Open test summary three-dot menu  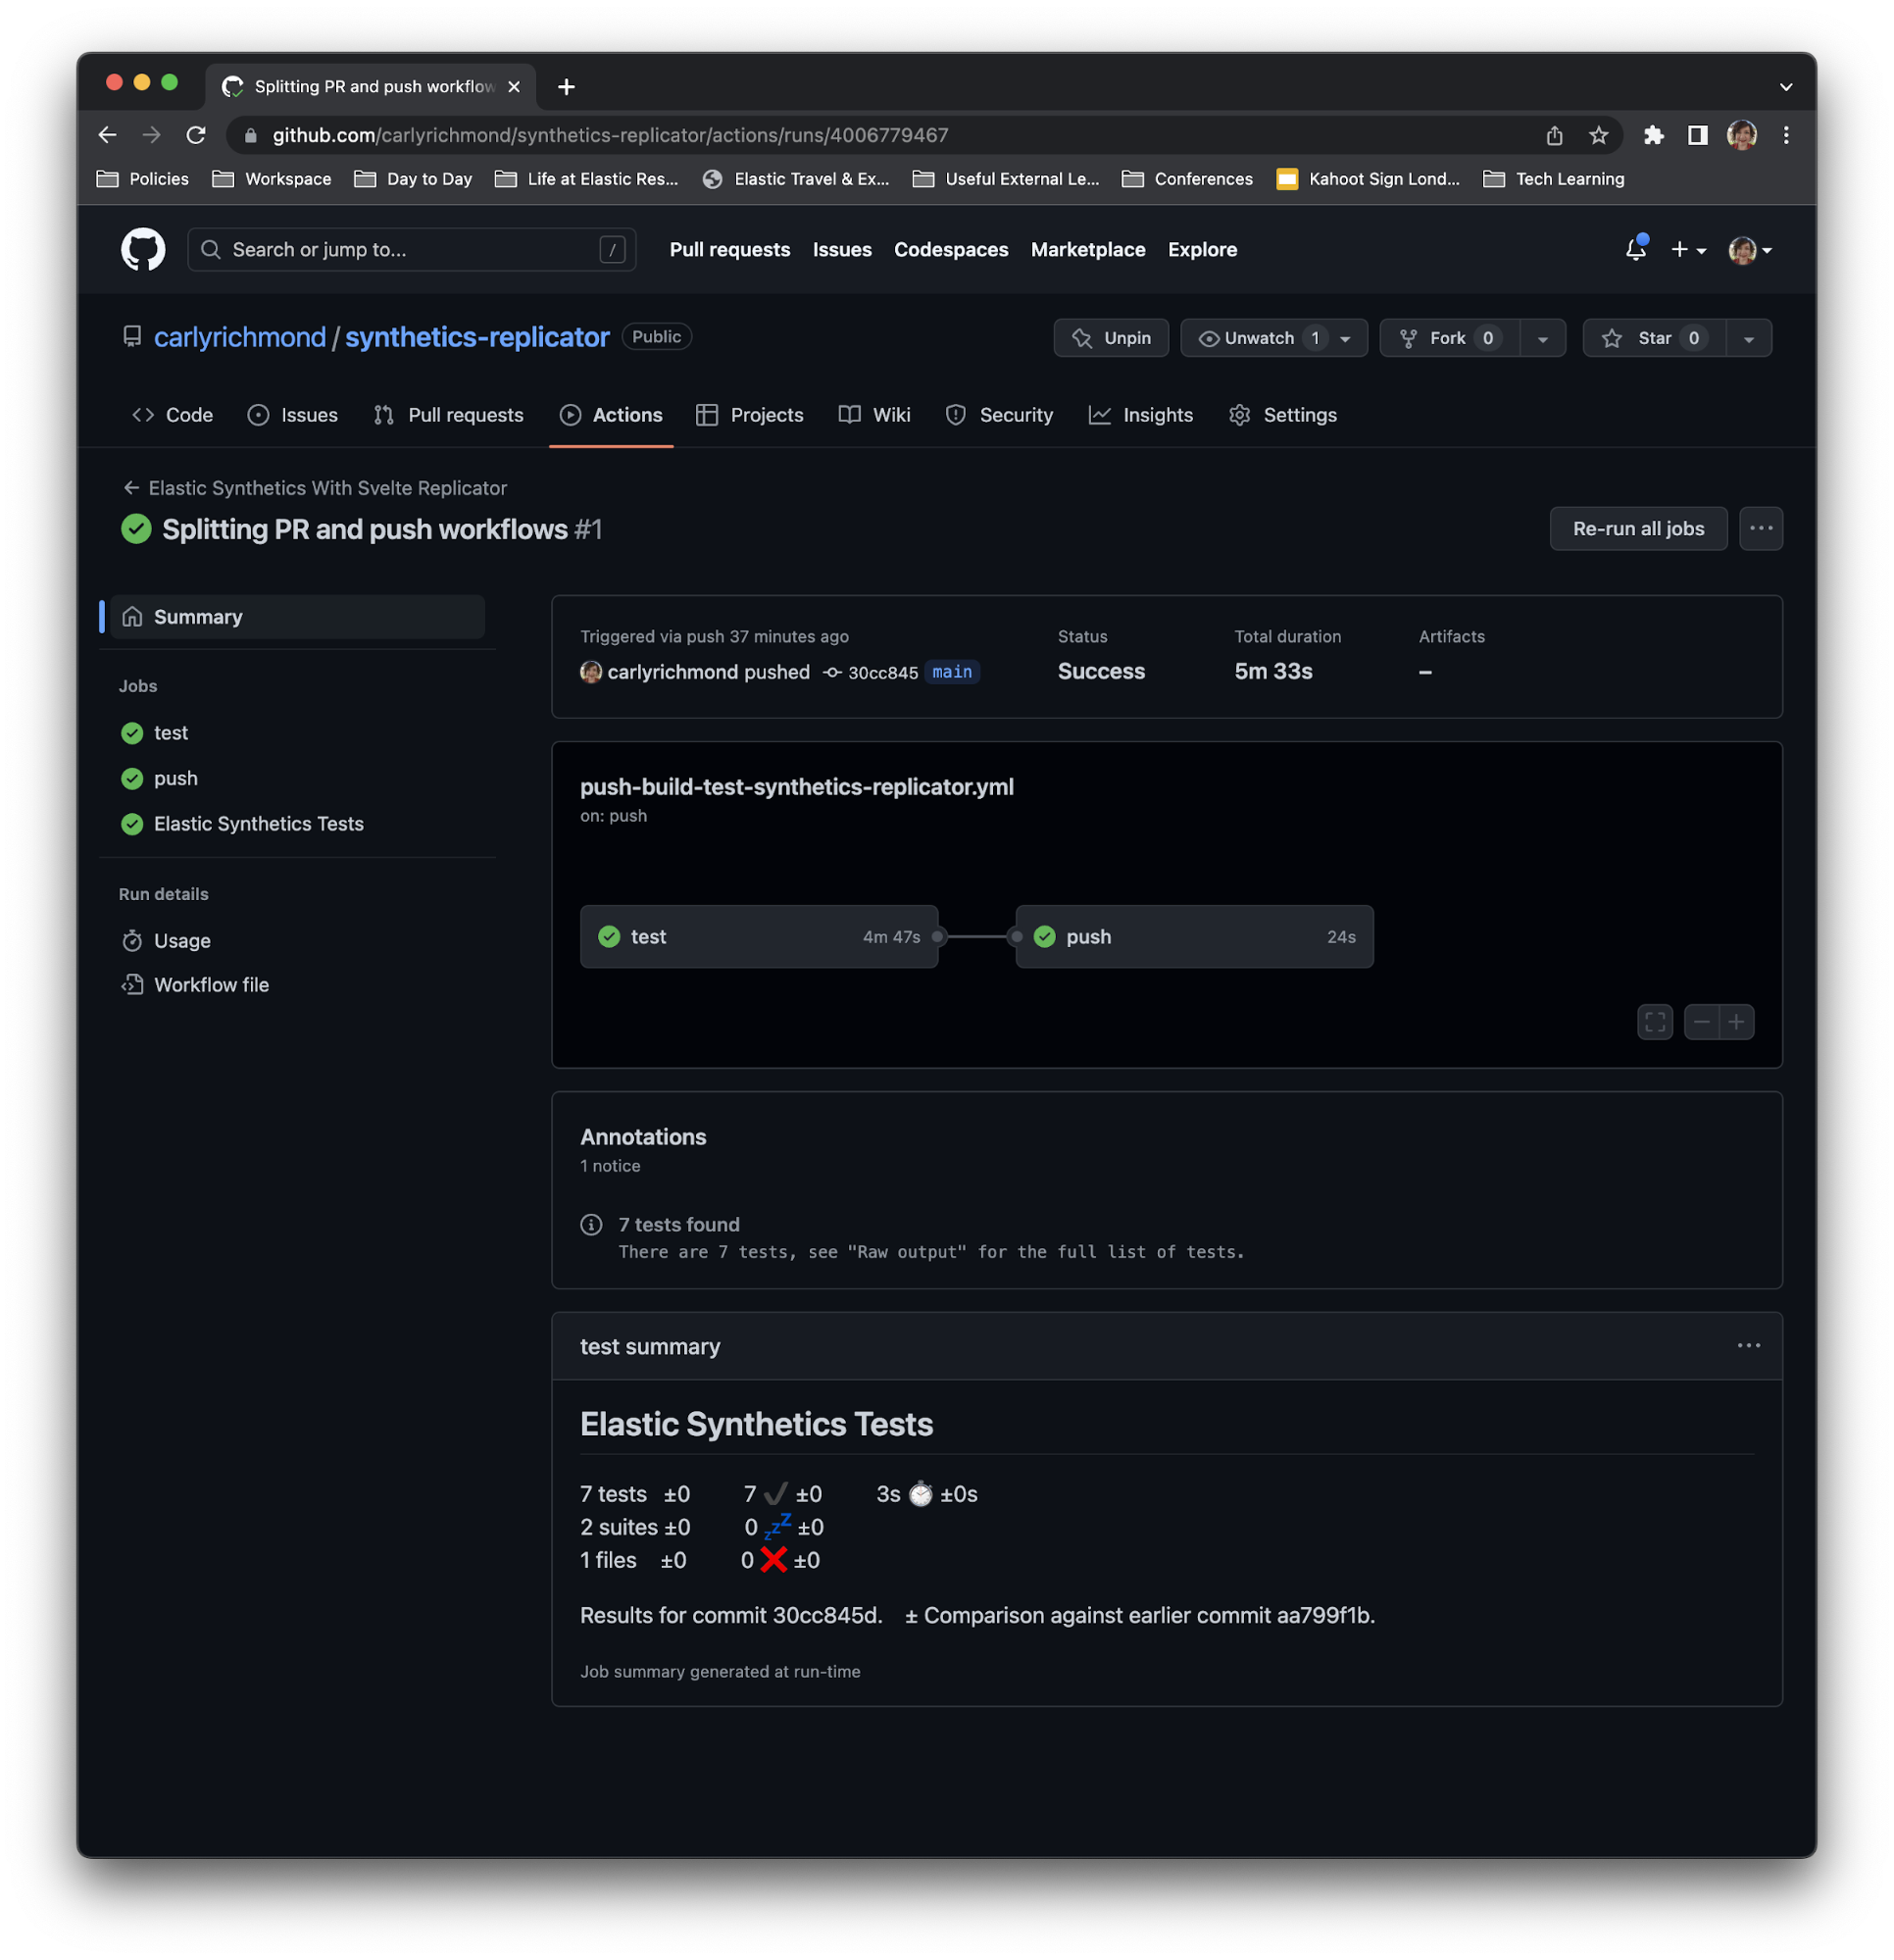[1748, 1346]
